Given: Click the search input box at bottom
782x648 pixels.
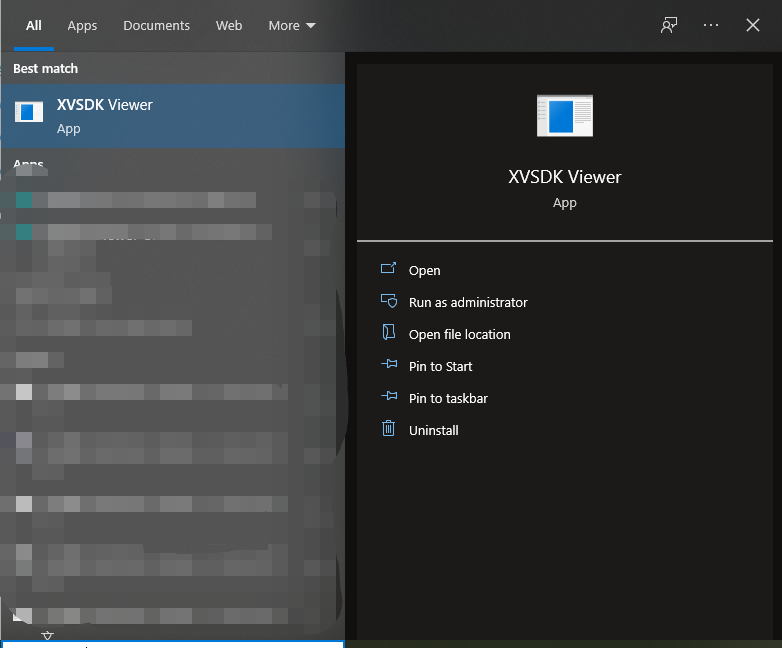Looking at the screenshot, I should [x=173, y=644].
